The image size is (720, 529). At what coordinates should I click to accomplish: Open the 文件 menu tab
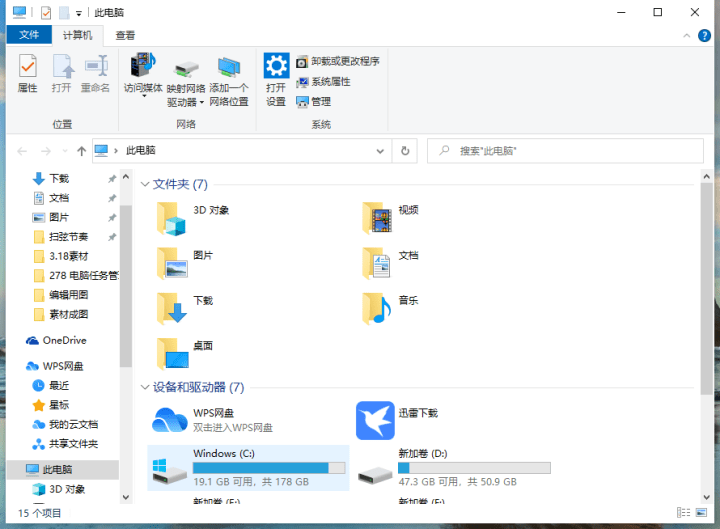29,35
